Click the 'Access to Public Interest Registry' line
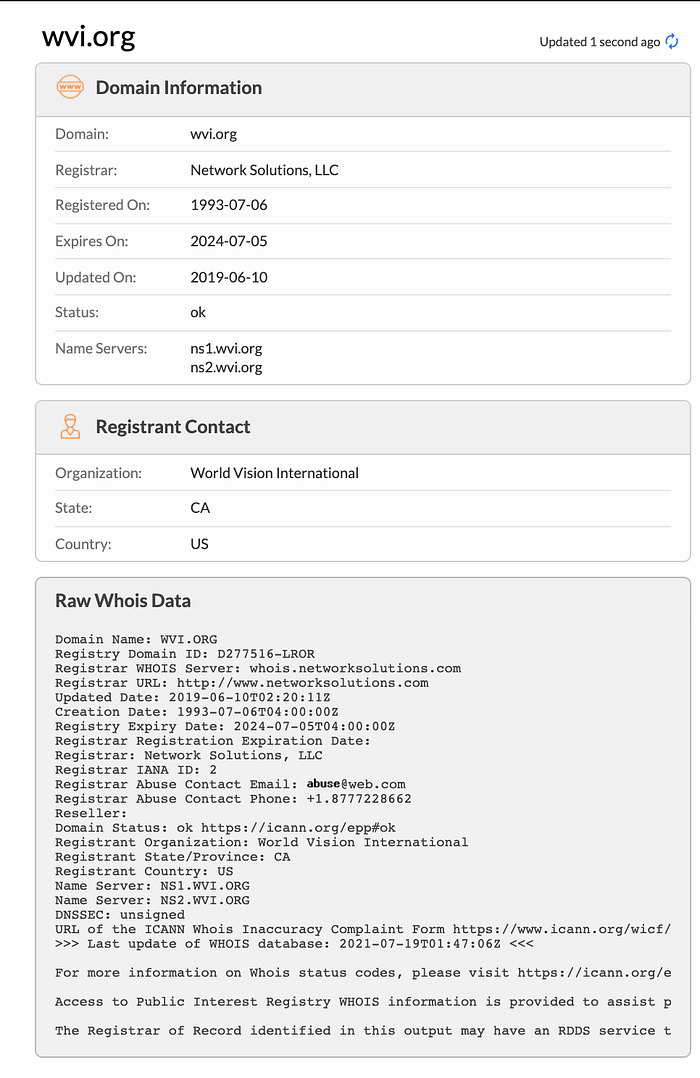The height and width of the screenshot is (1078, 700). click(x=363, y=1002)
